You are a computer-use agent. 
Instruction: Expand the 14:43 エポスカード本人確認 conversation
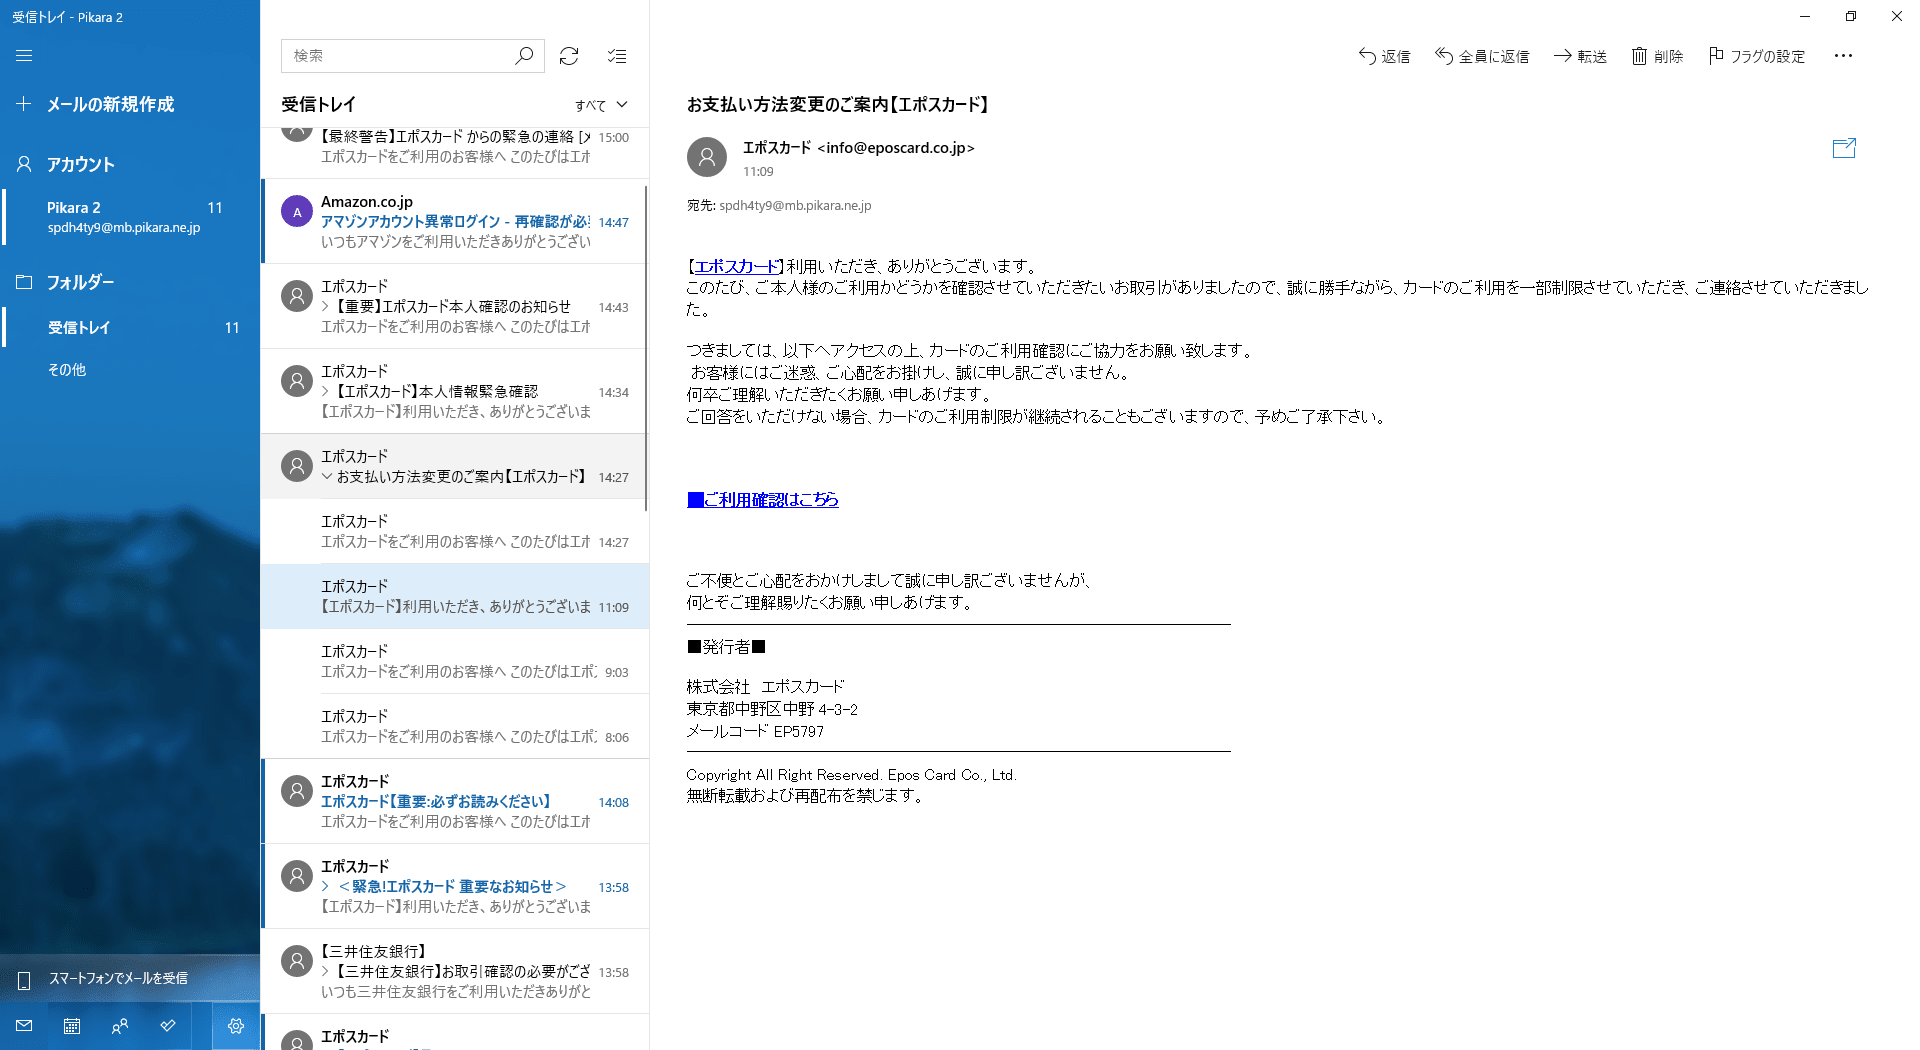pyautogui.click(x=326, y=307)
